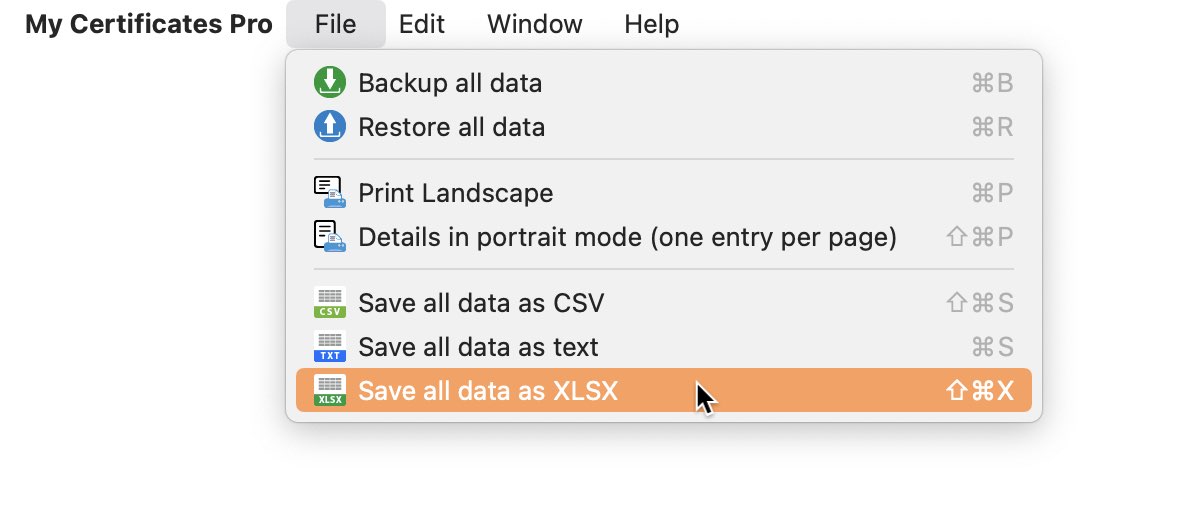Screen dimensions: 1200x515
Task: Click the blue upload icon for Restore
Action: [329, 126]
